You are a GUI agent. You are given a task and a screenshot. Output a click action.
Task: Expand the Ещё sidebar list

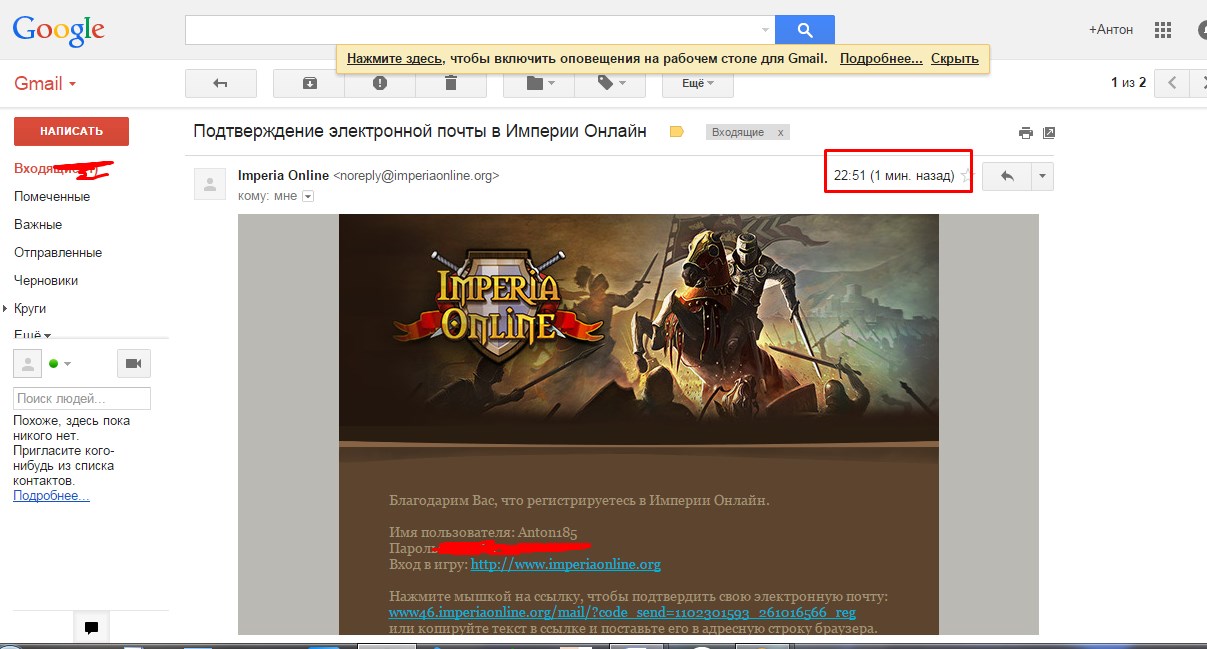(x=32, y=334)
